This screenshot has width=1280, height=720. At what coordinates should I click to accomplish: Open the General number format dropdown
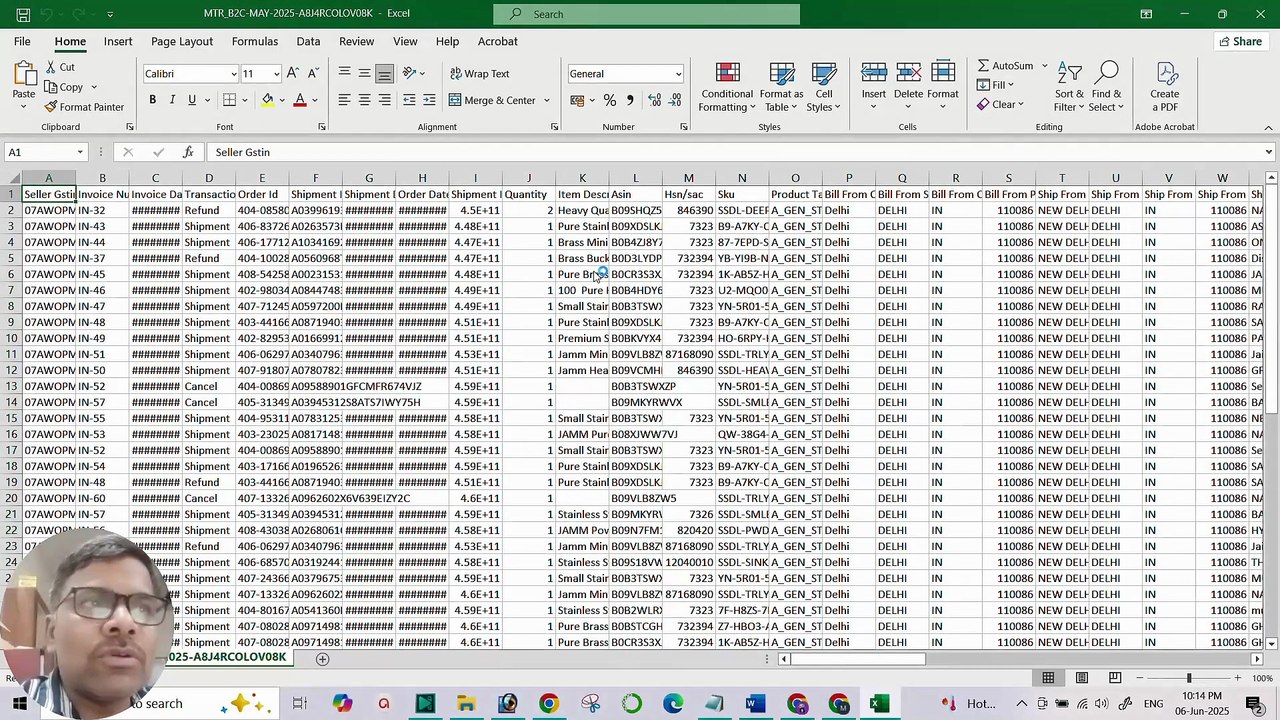tap(678, 74)
